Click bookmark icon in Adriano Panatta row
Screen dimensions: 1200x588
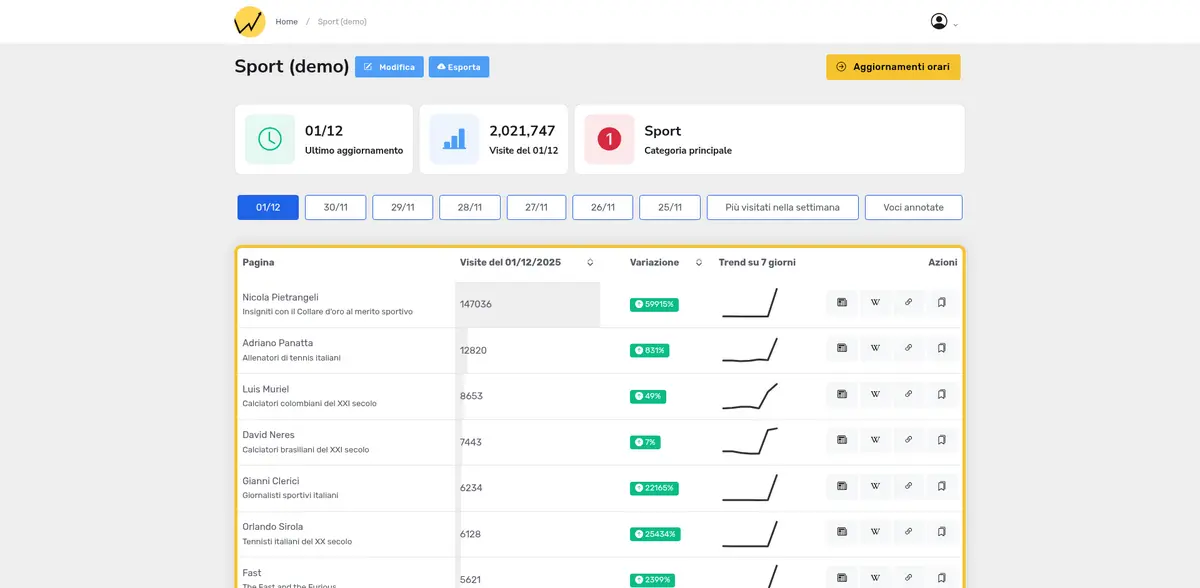(x=941, y=349)
